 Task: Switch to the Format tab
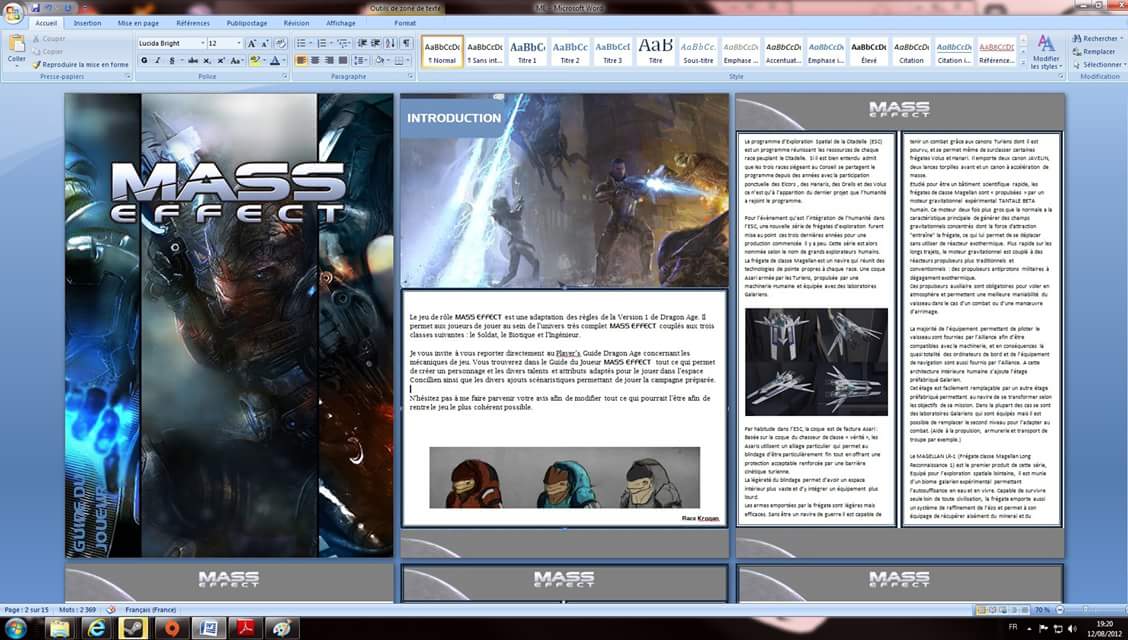point(405,23)
